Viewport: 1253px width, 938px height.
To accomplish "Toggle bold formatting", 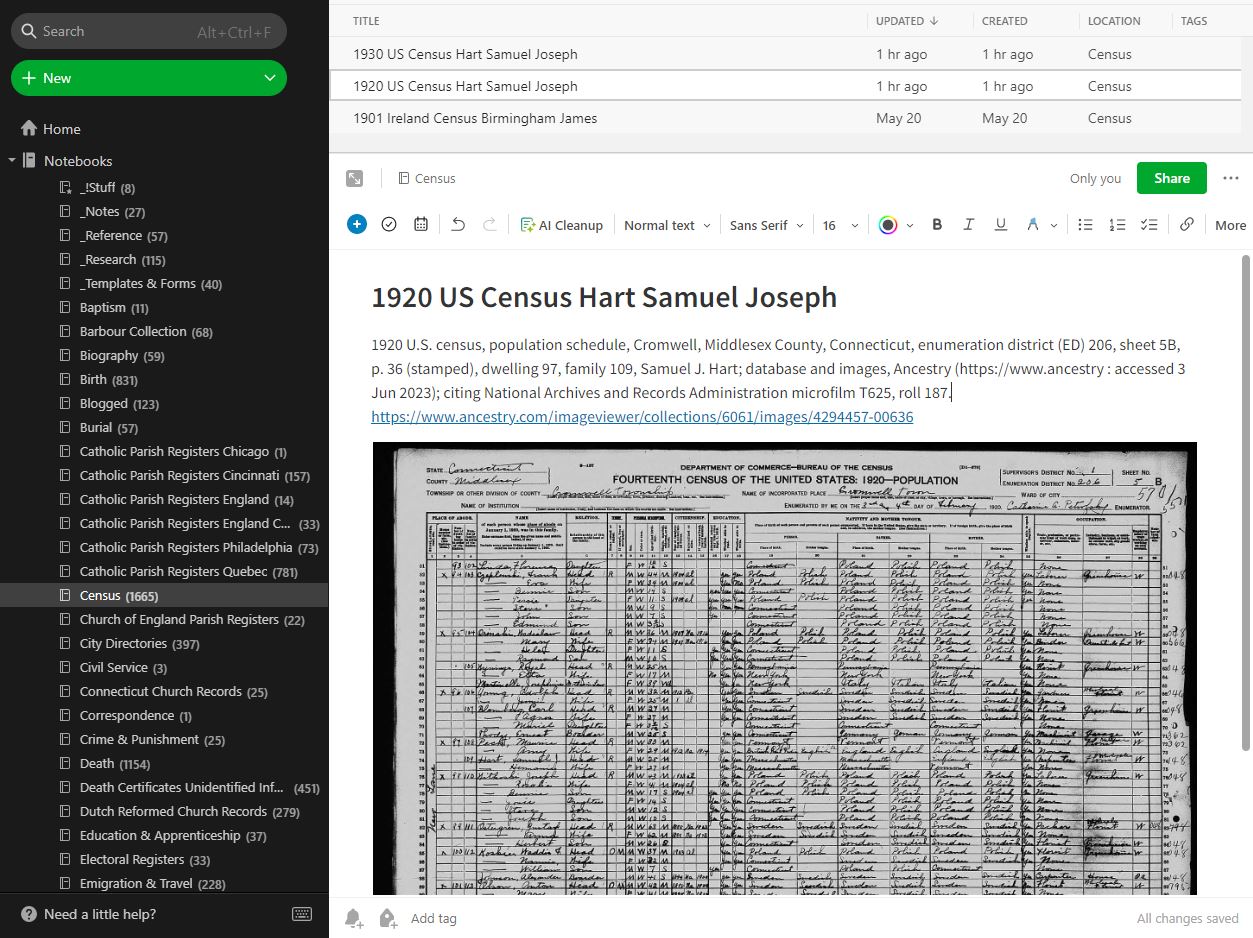I will click(937, 225).
